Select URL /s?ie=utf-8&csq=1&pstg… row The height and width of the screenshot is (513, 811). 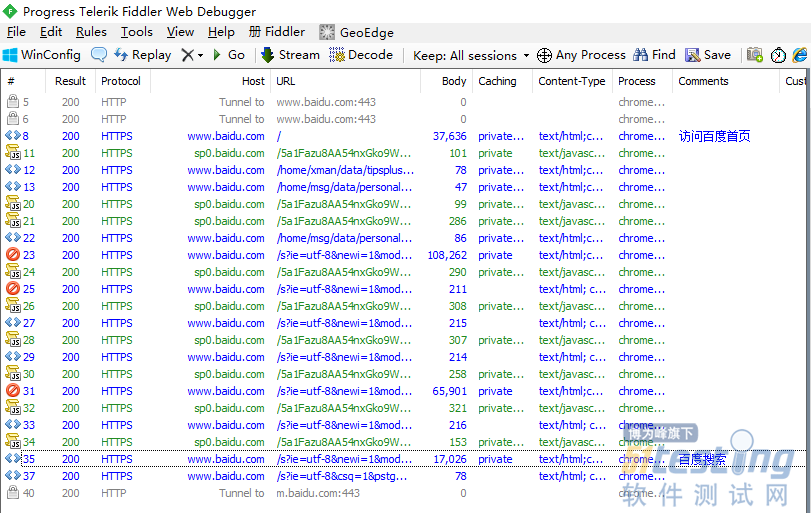pos(342,476)
